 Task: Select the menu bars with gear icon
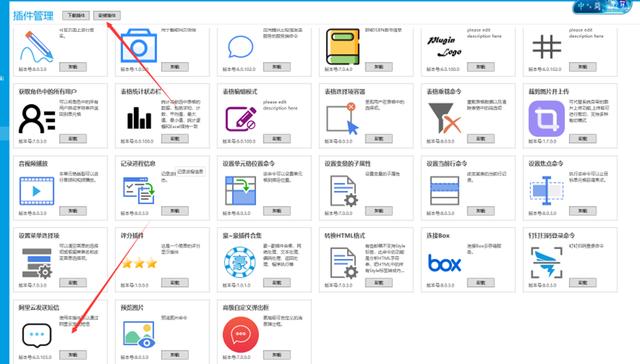(x=37, y=263)
